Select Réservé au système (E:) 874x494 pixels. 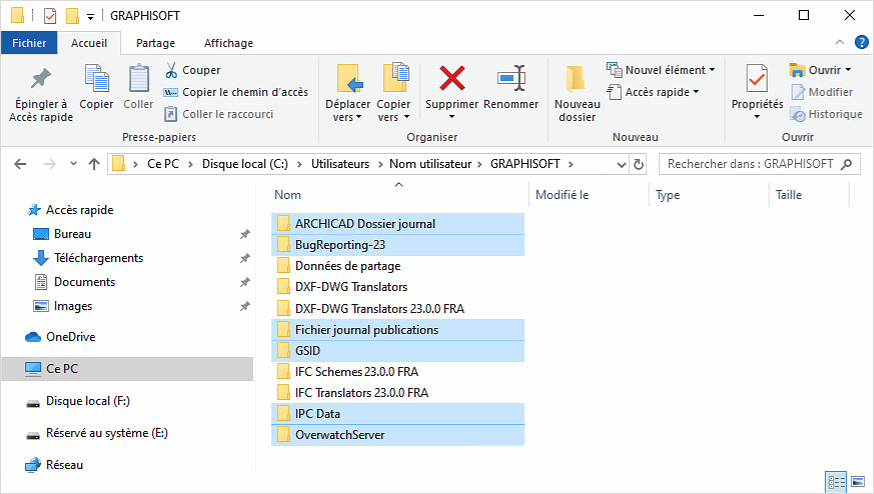tap(97, 433)
